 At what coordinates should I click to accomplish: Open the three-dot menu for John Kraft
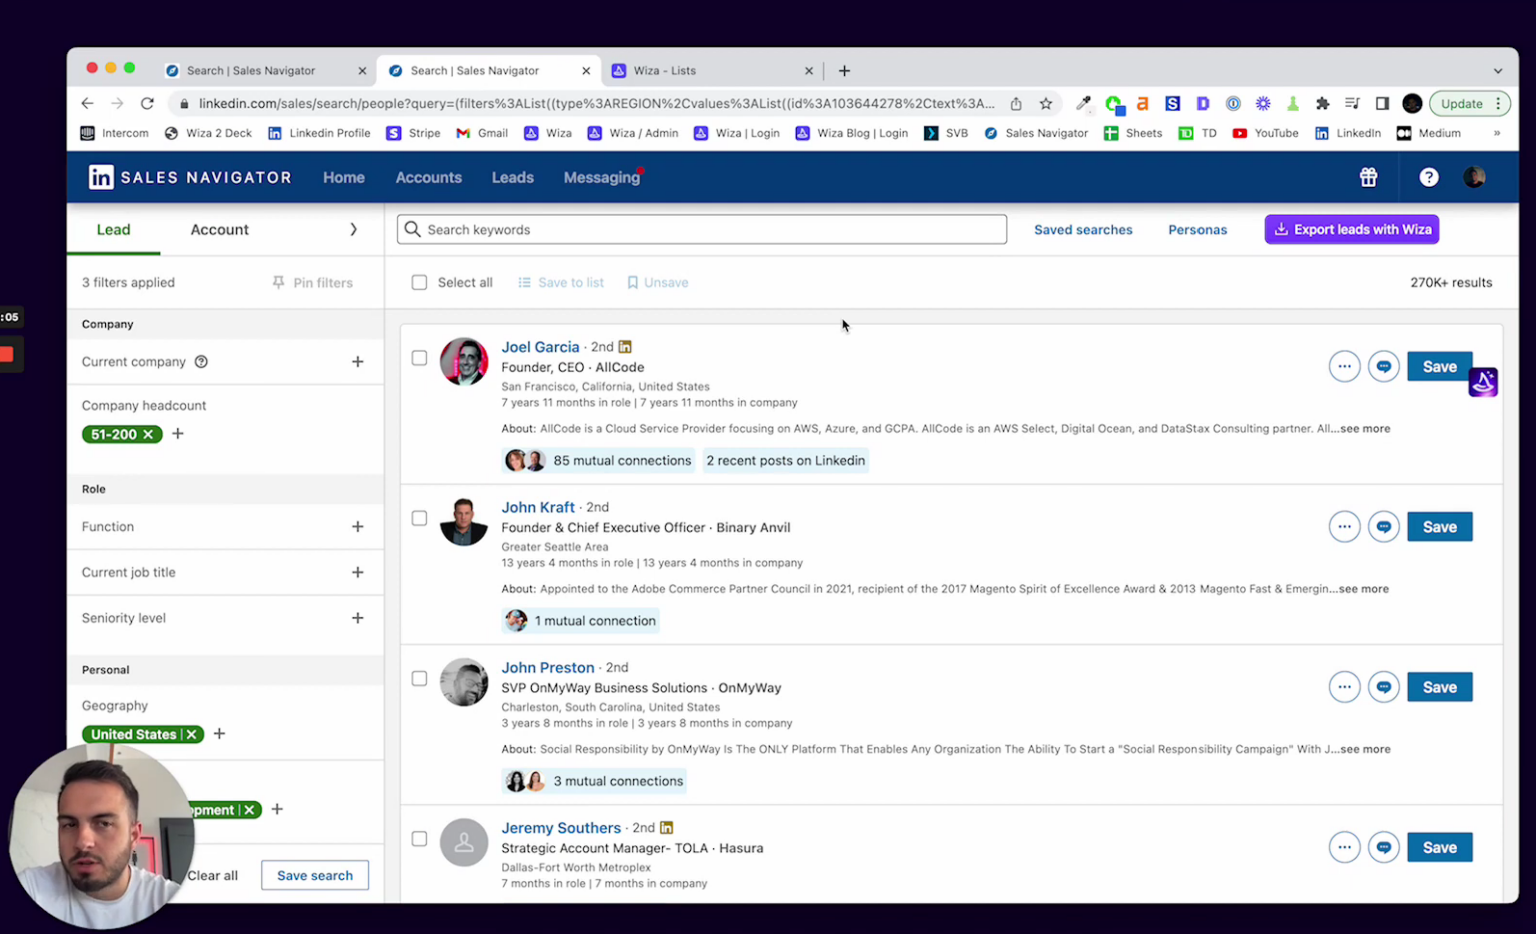click(x=1344, y=526)
